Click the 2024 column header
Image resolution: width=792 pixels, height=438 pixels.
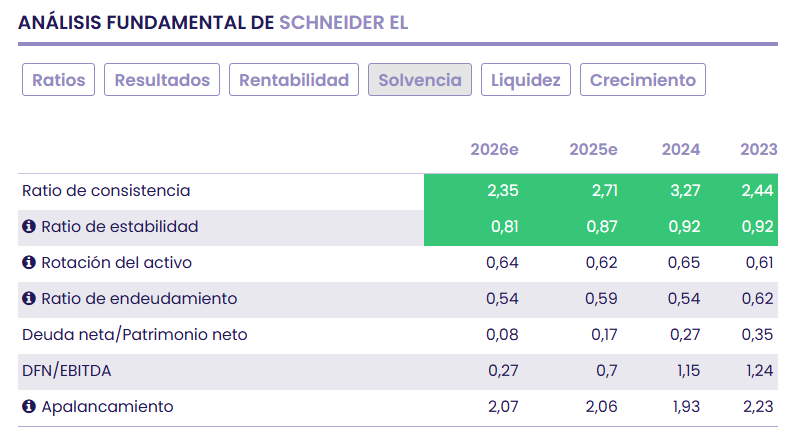pos(681,150)
